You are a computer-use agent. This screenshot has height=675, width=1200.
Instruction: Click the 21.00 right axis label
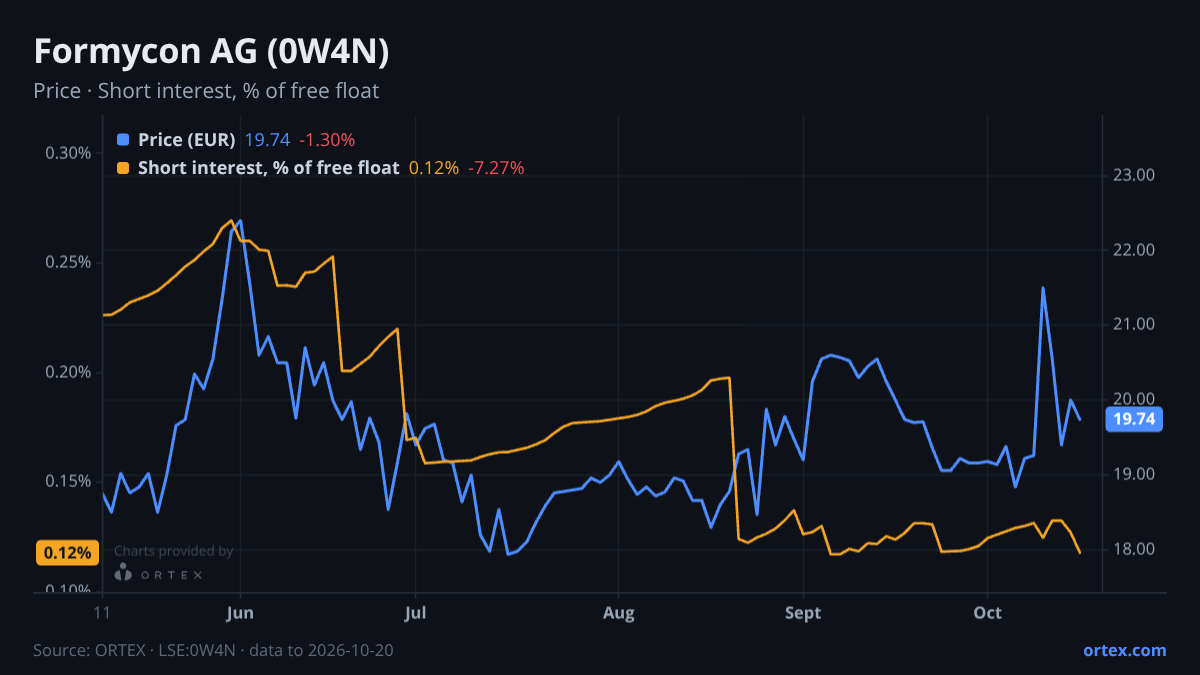pyautogui.click(x=1134, y=324)
